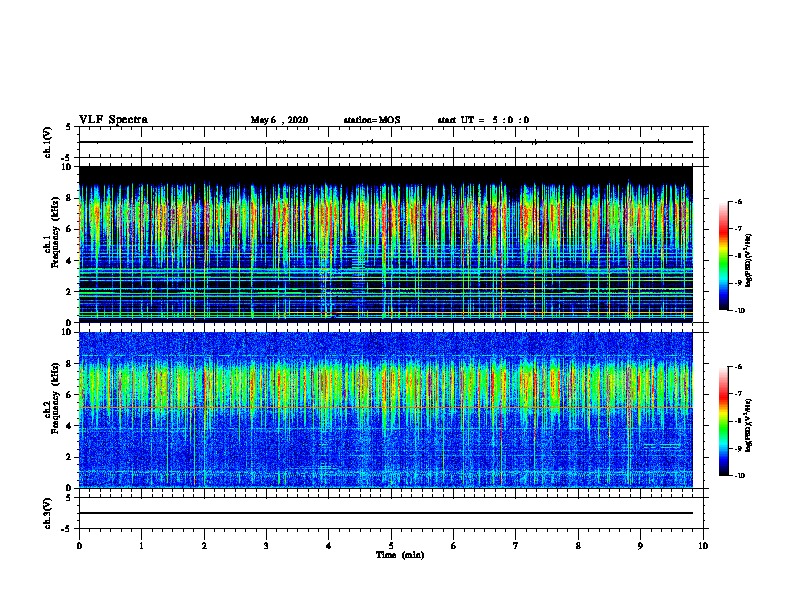Click the "Time (min)" x-axis label
Viewport: 792px width, 612px height.
click(400, 555)
